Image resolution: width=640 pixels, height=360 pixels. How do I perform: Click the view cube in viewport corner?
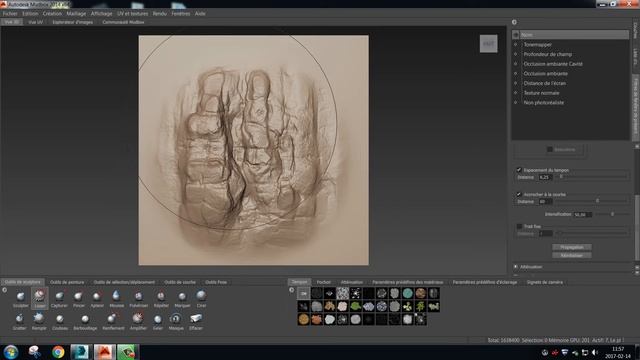tap(489, 44)
